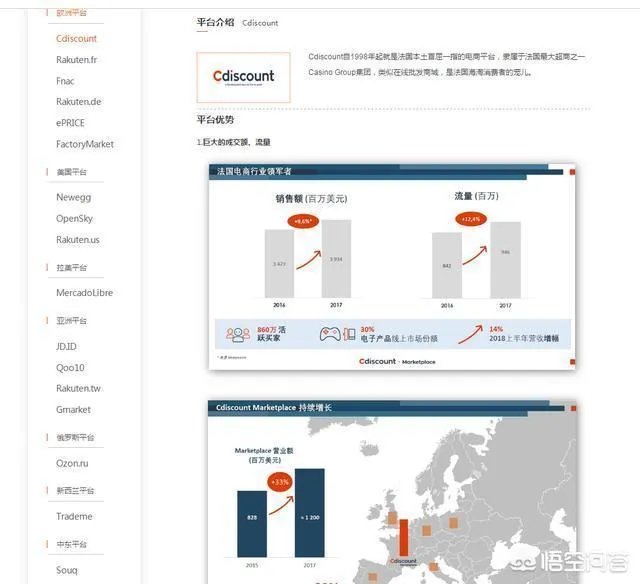Screen dimensions: 640x584
Task: Click the +33% growth badge
Action: (x=280, y=482)
